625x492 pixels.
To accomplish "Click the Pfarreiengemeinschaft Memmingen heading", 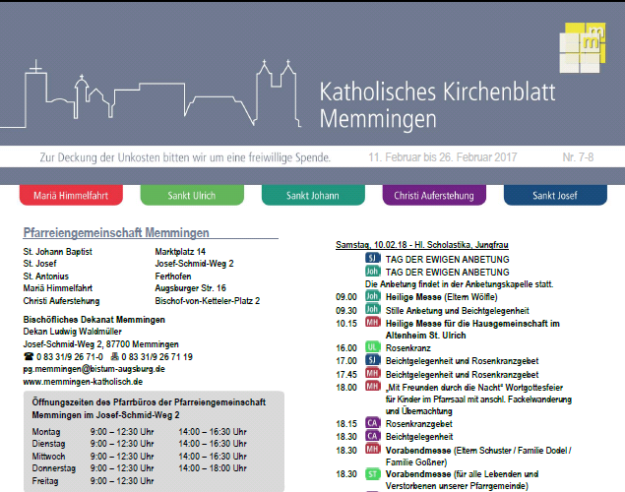I will coord(116,232).
